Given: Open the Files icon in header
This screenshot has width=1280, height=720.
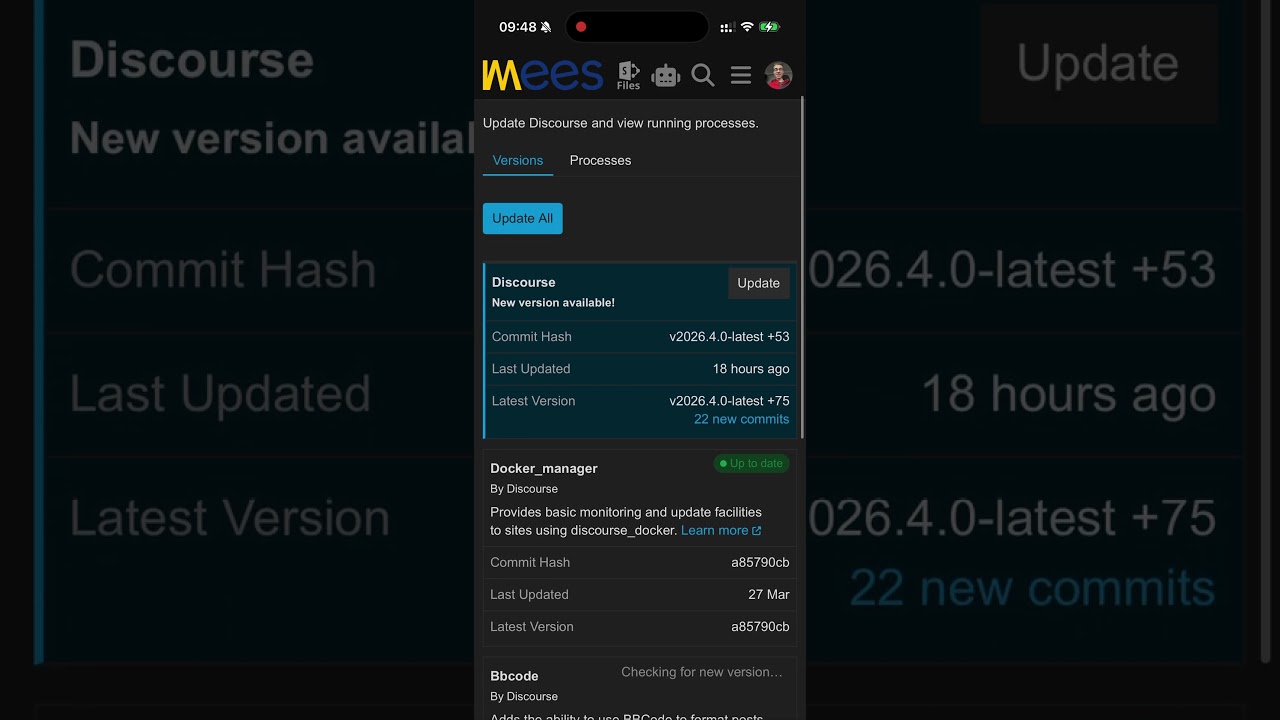Looking at the screenshot, I should [628, 76].
